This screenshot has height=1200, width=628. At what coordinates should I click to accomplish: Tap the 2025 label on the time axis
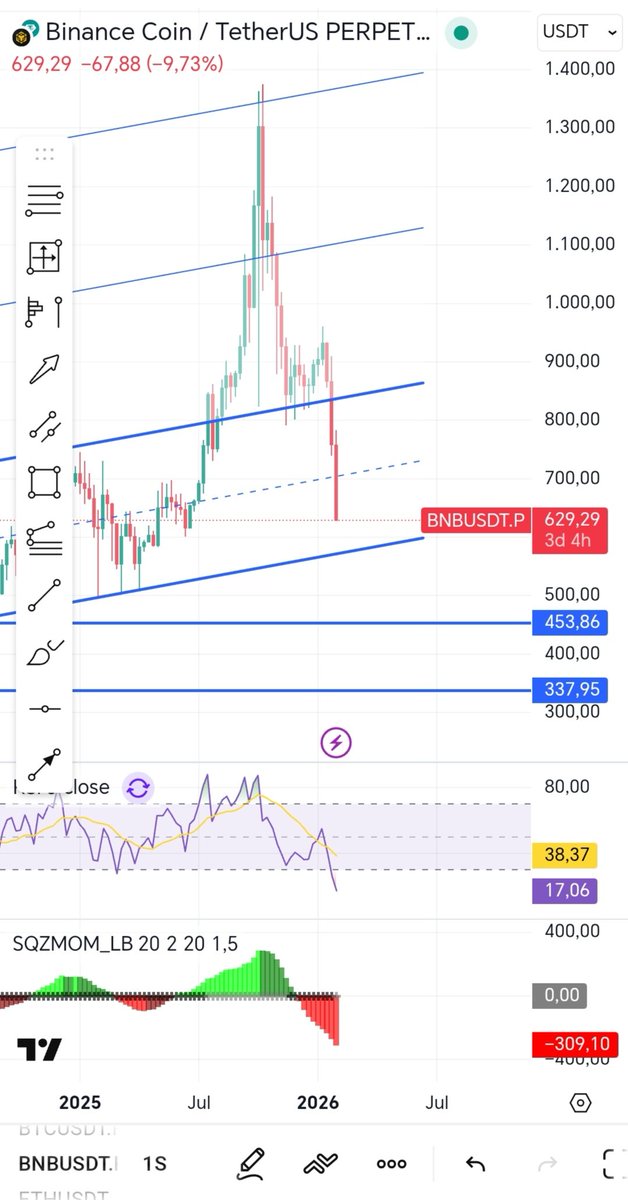(80, 1103)
